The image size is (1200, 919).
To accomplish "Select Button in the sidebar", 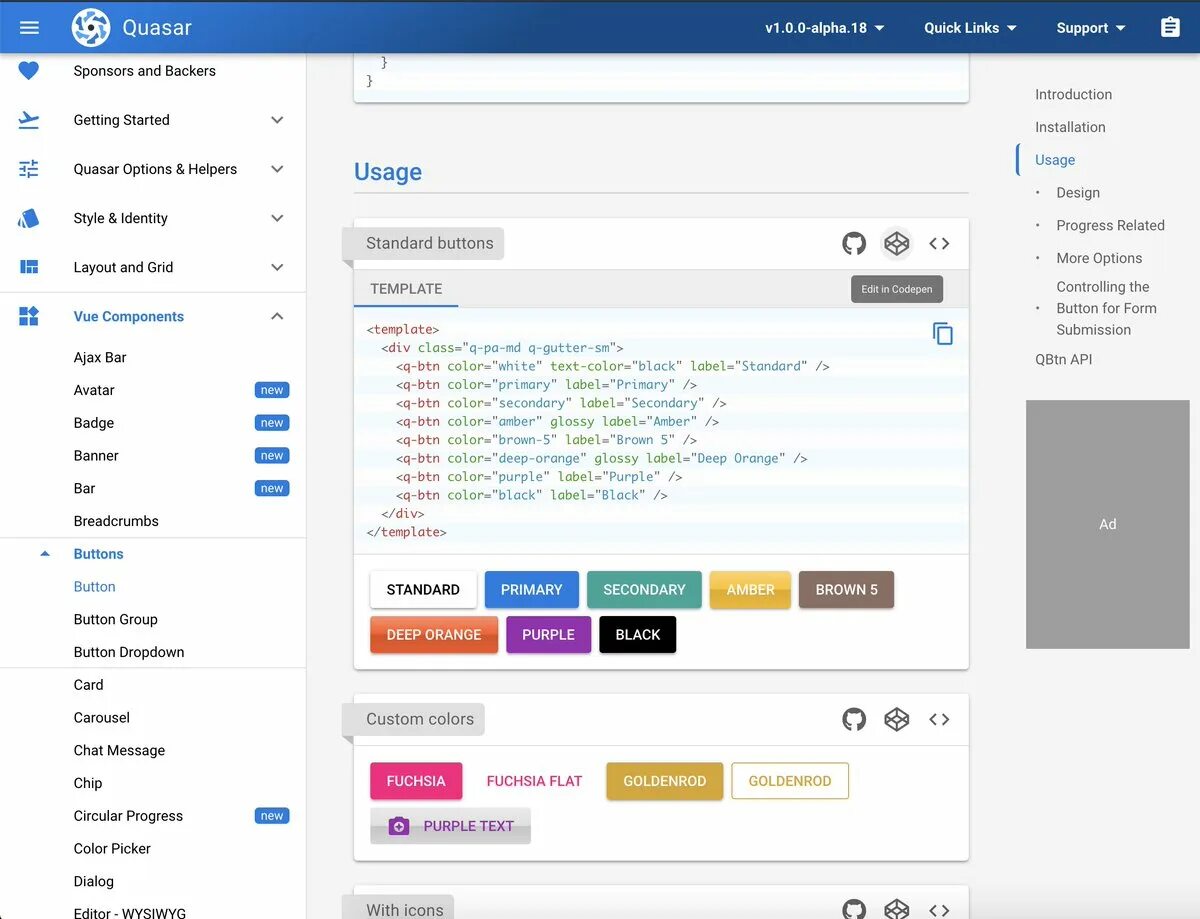I will point(95,586).
